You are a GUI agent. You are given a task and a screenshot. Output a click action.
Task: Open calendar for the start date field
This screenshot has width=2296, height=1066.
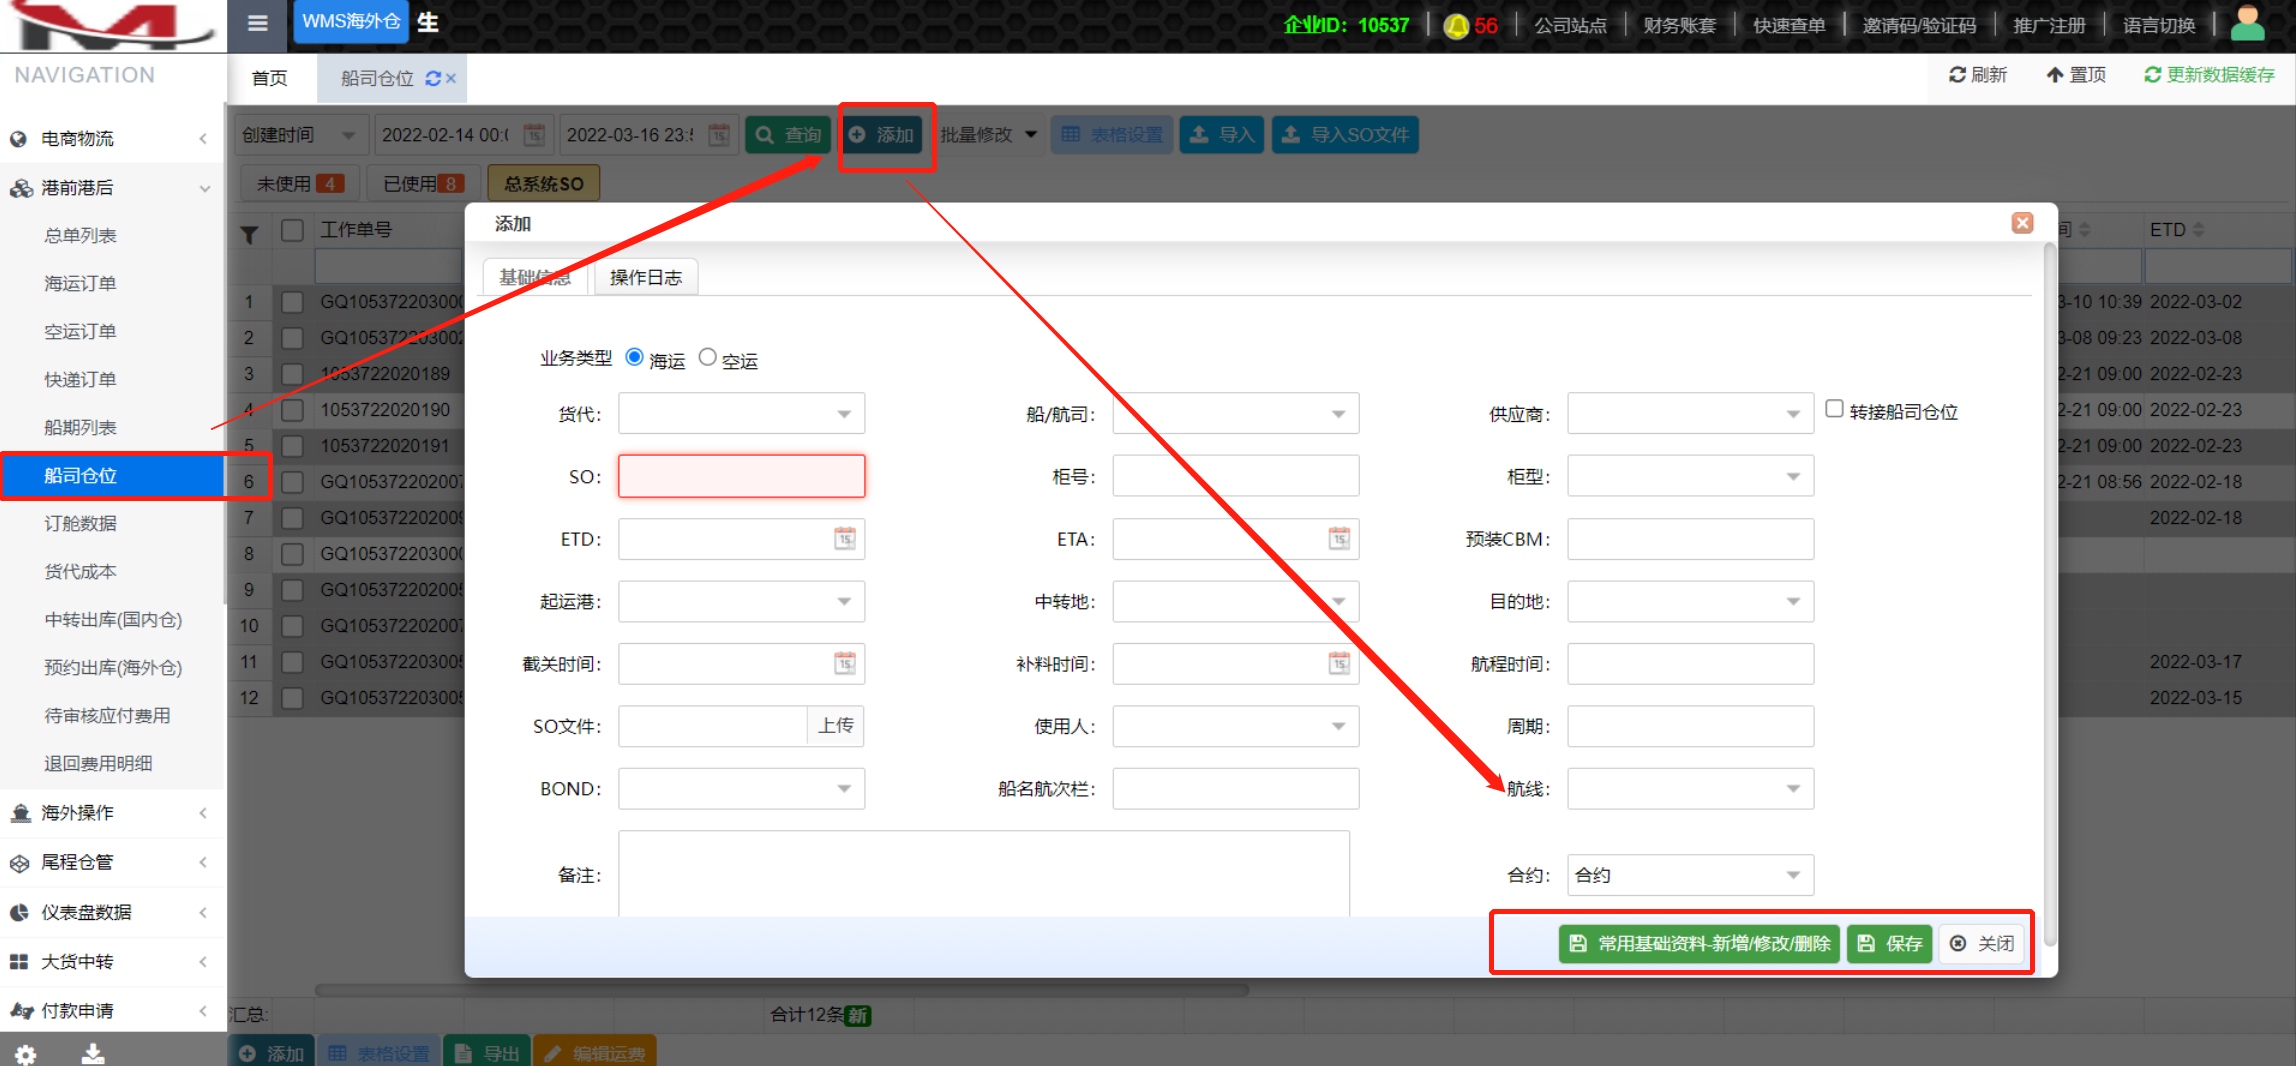coord(535,134)
